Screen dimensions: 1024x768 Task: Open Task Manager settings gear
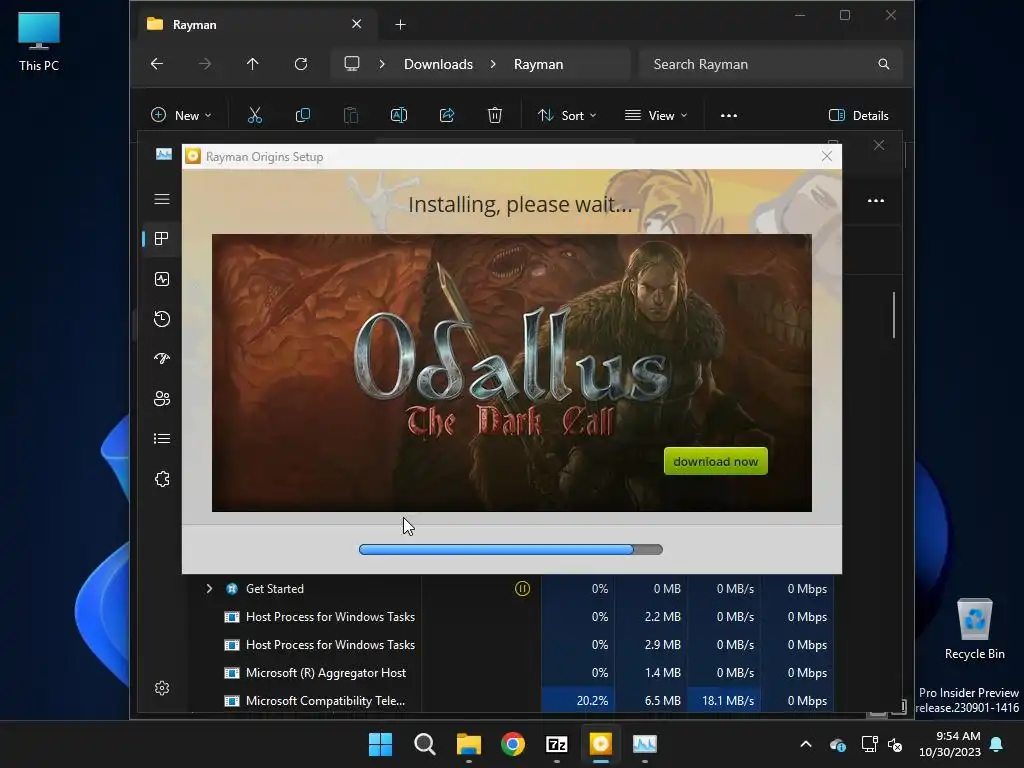[x=162, y=688]
